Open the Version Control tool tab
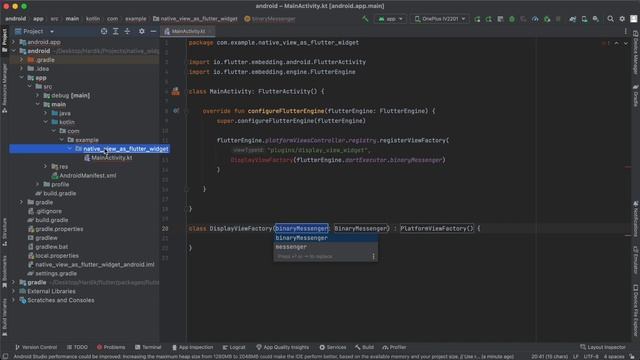The width and height of the screenshot is (640, 360). pyautogui.click(x=36, y=347)
